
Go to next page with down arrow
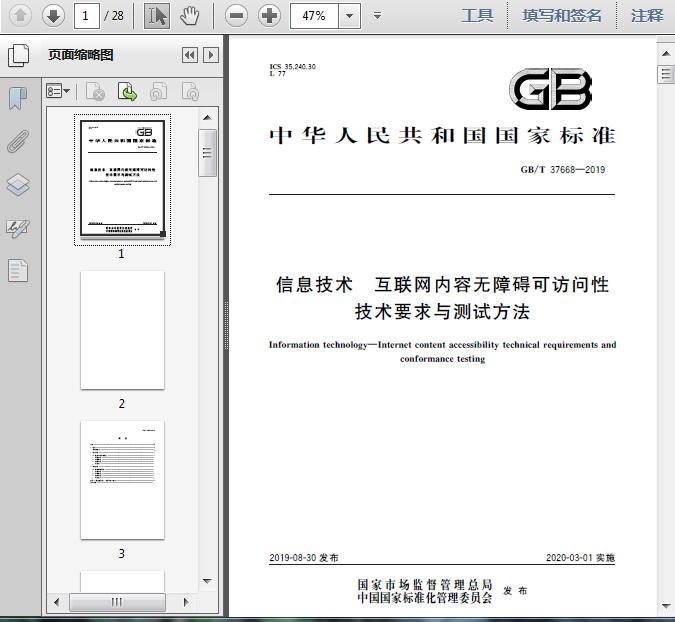click(x=53, y=16)
